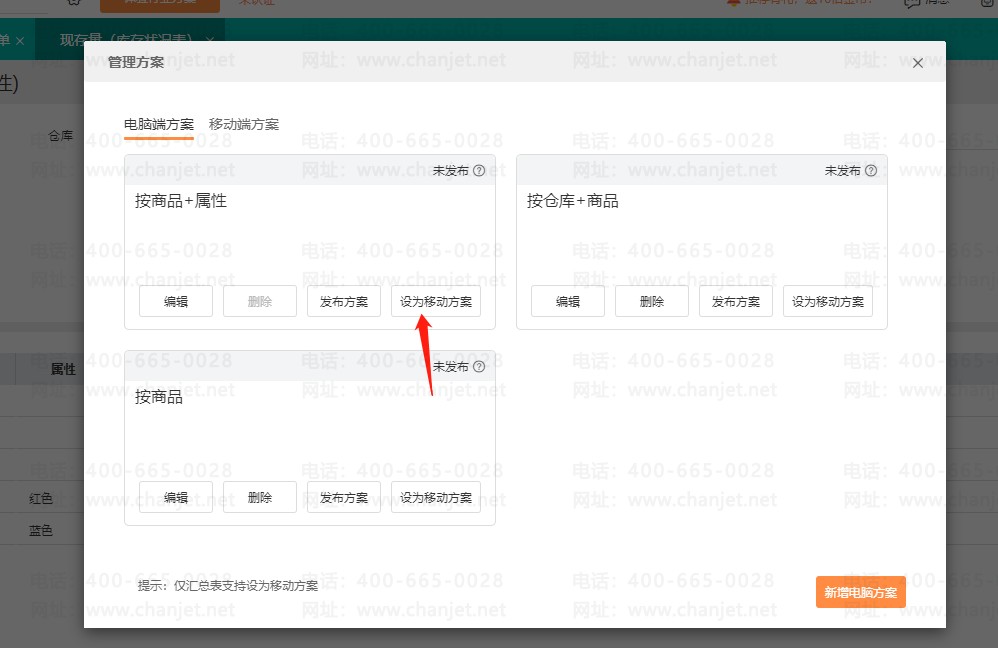Click 删除 on the 按仓库+商品 card

tap(652, 302)
